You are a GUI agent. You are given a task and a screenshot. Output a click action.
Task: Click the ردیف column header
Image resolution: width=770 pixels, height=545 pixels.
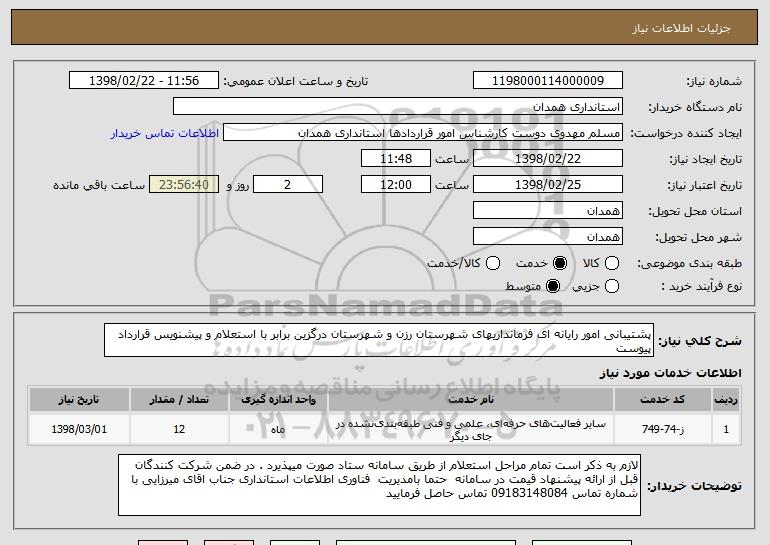click(x=726, y=400)
